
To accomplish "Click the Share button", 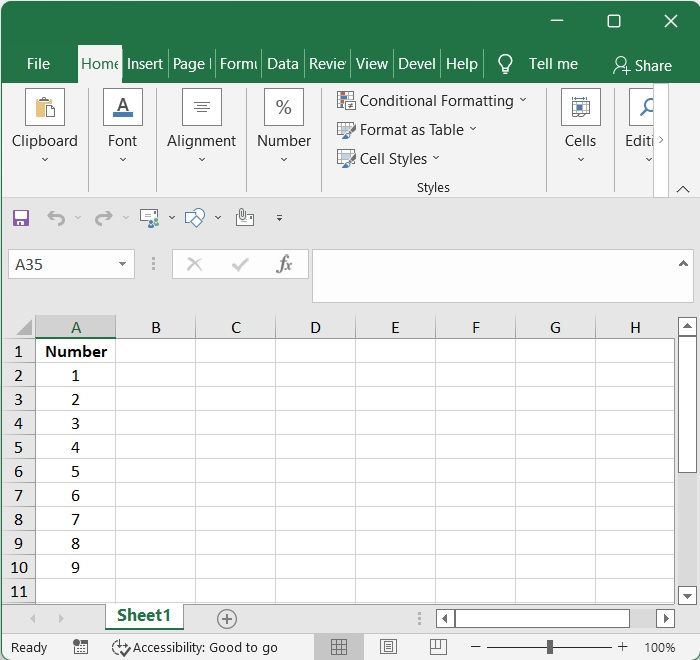I will [642, 65].
